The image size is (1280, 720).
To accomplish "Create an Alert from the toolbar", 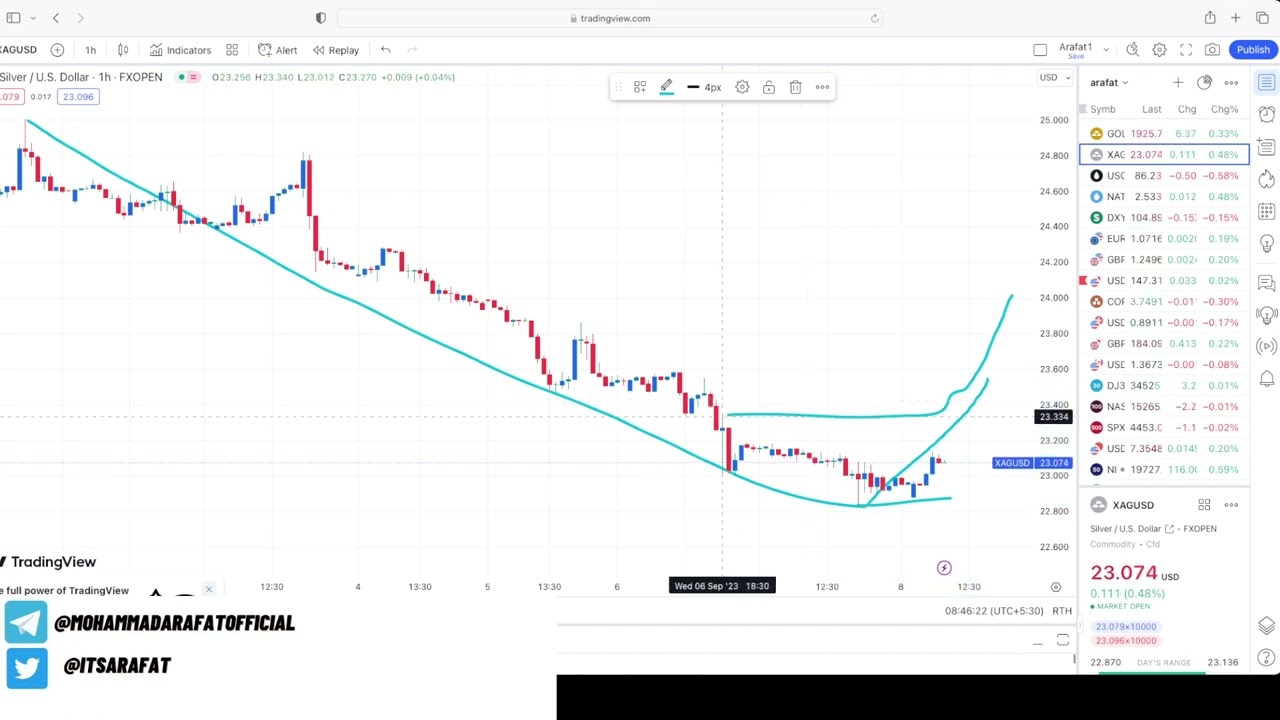I will (x=277, y=50).
